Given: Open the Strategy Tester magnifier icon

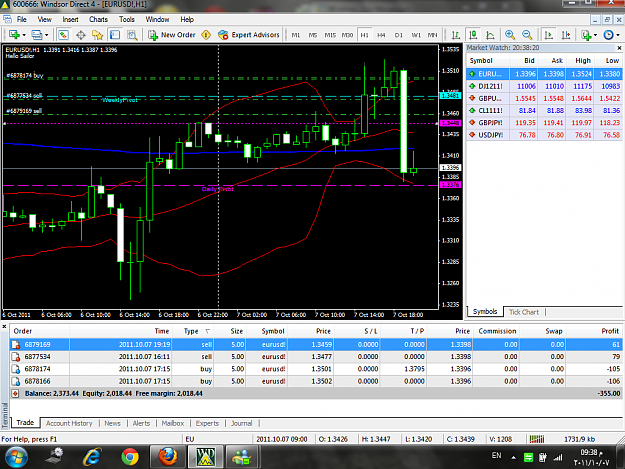Looking at the screenshot, I should click(132, 35).
